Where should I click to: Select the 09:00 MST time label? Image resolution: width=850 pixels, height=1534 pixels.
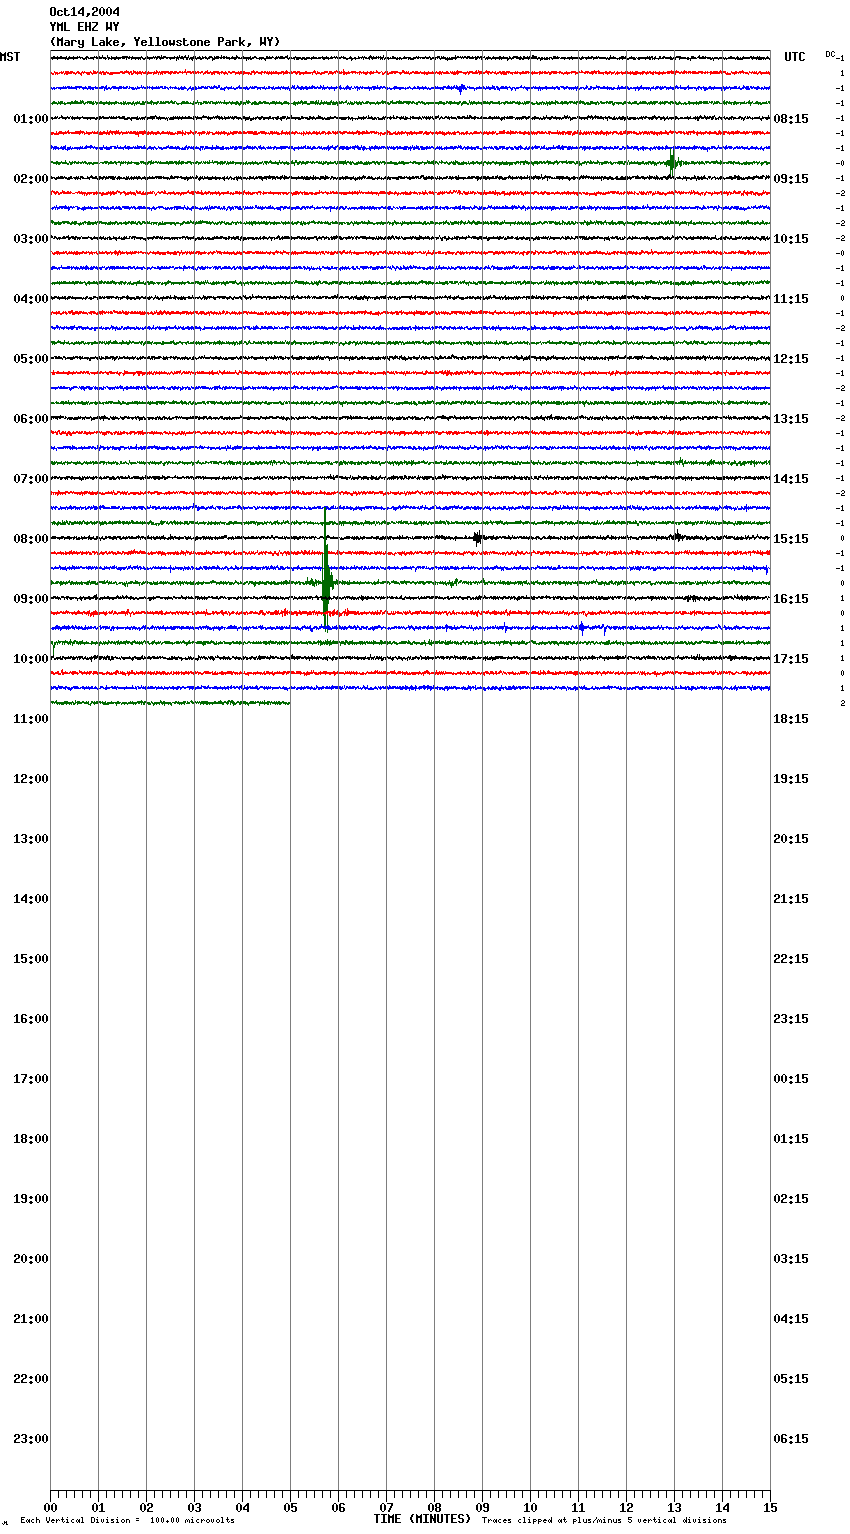tap(31, 599)
